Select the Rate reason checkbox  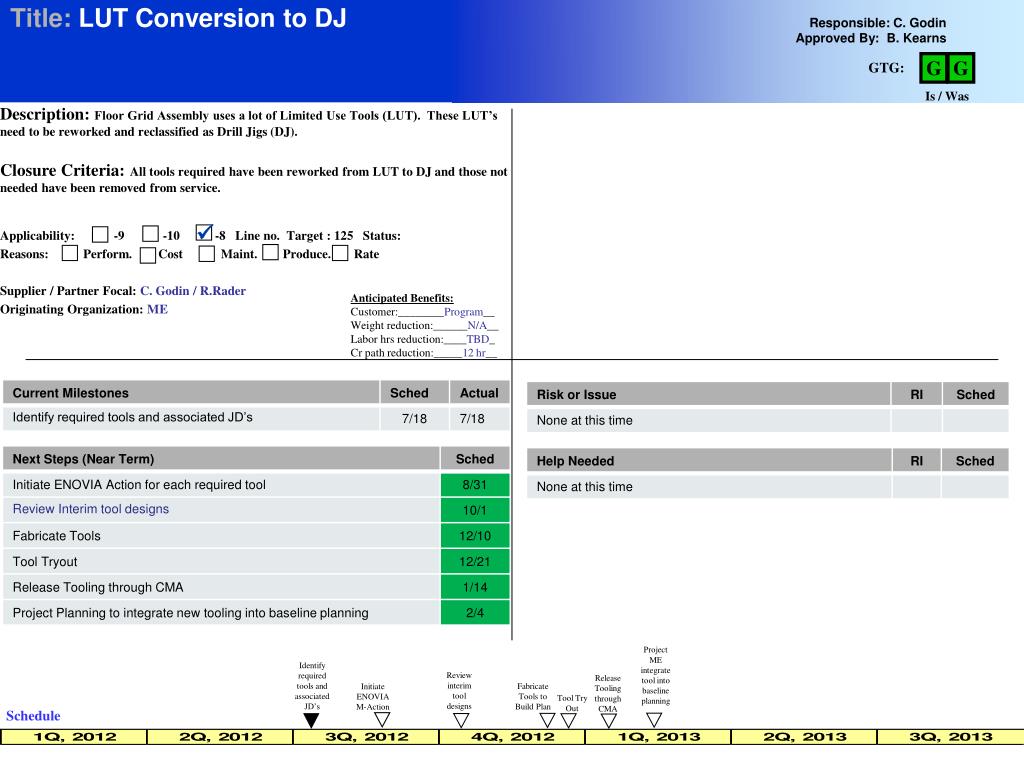tap(340, 253)
